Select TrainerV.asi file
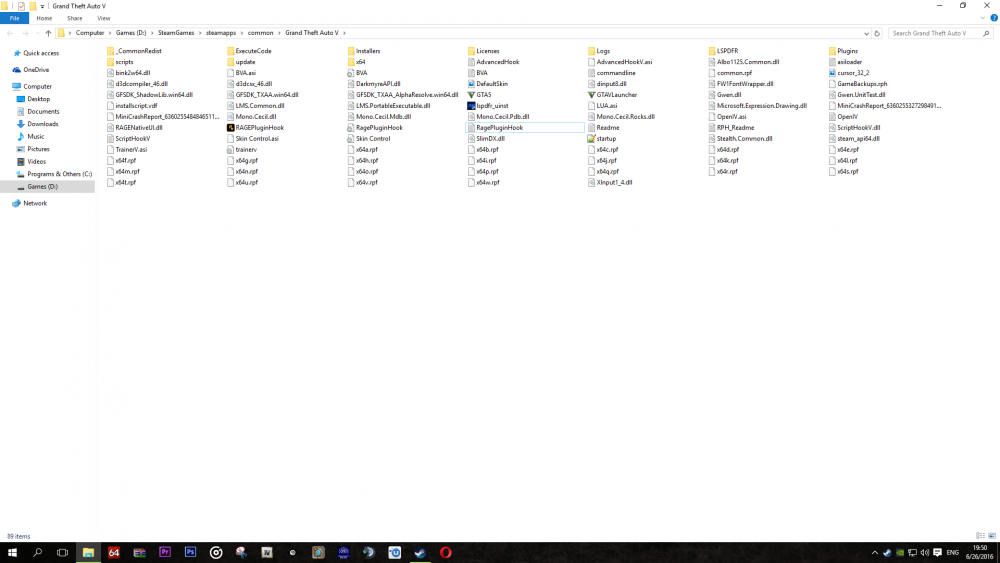Viewport: 1000px width, 563px height. click(x=127, y=149)
